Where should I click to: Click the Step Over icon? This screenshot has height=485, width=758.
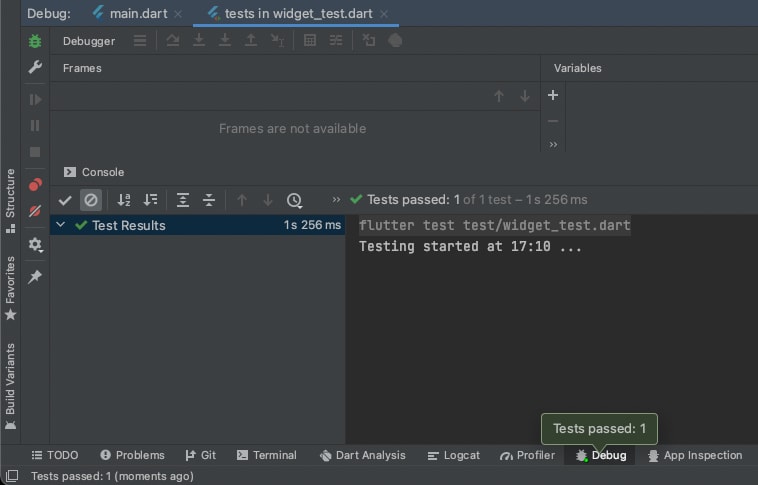(173, 41)
